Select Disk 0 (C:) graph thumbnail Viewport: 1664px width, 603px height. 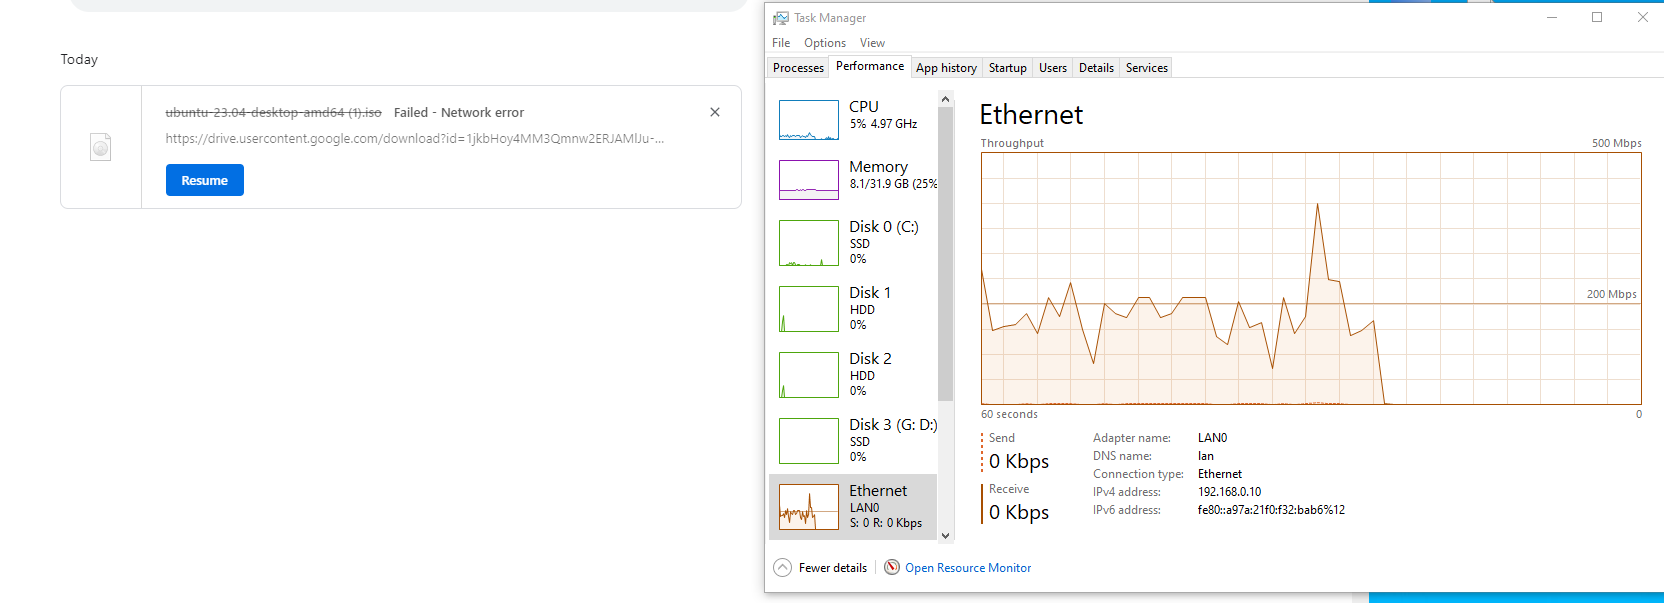point(809,243)
